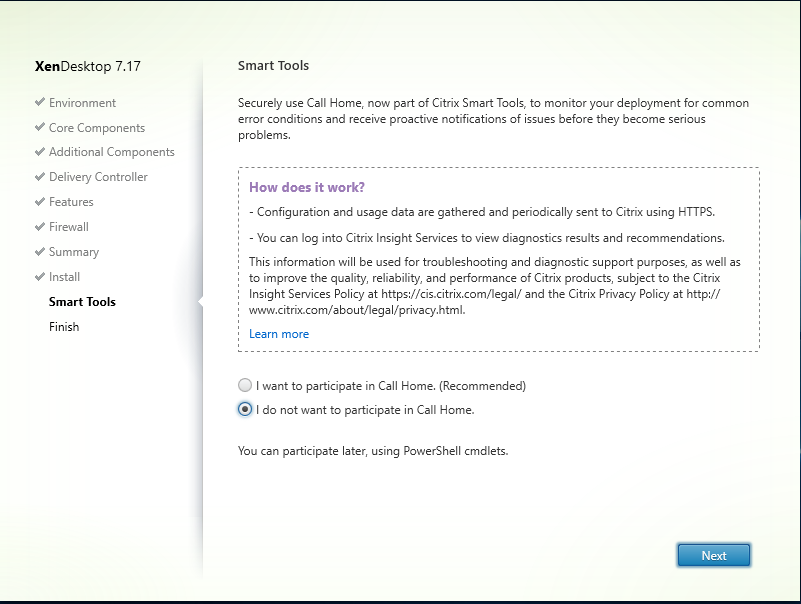Open the Learn more link

pyautogui.click(x=279, y=334)
